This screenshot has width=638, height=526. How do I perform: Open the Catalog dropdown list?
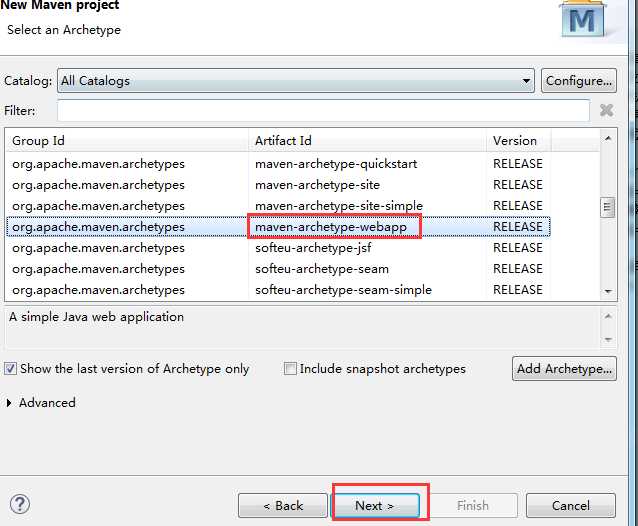click(296, 81)
